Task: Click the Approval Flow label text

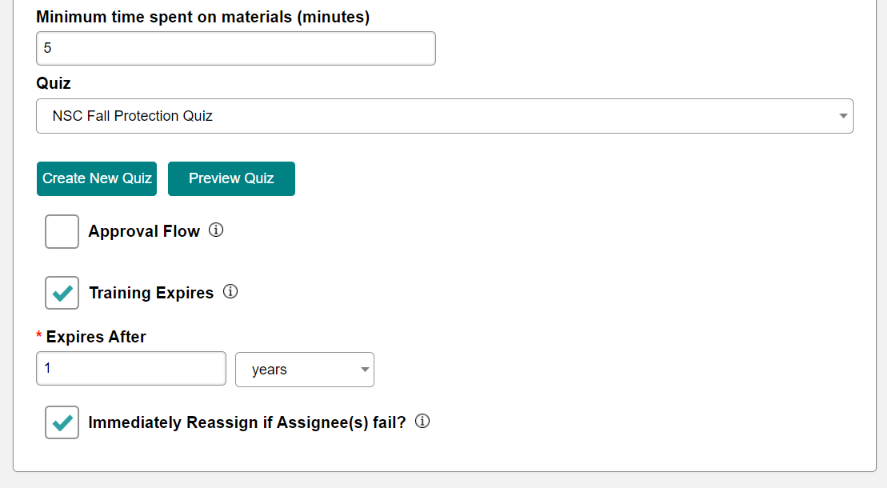Action: click(144, 231)
